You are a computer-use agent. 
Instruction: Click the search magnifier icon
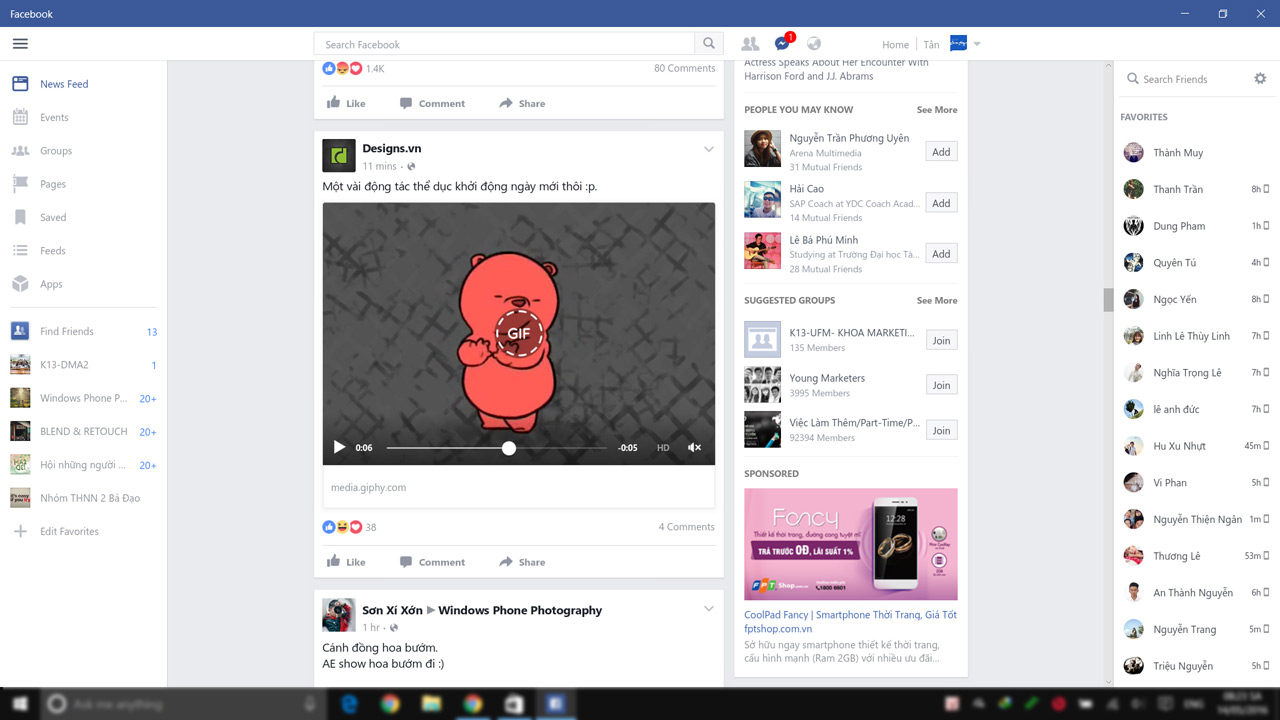click(x=709, y=43)
